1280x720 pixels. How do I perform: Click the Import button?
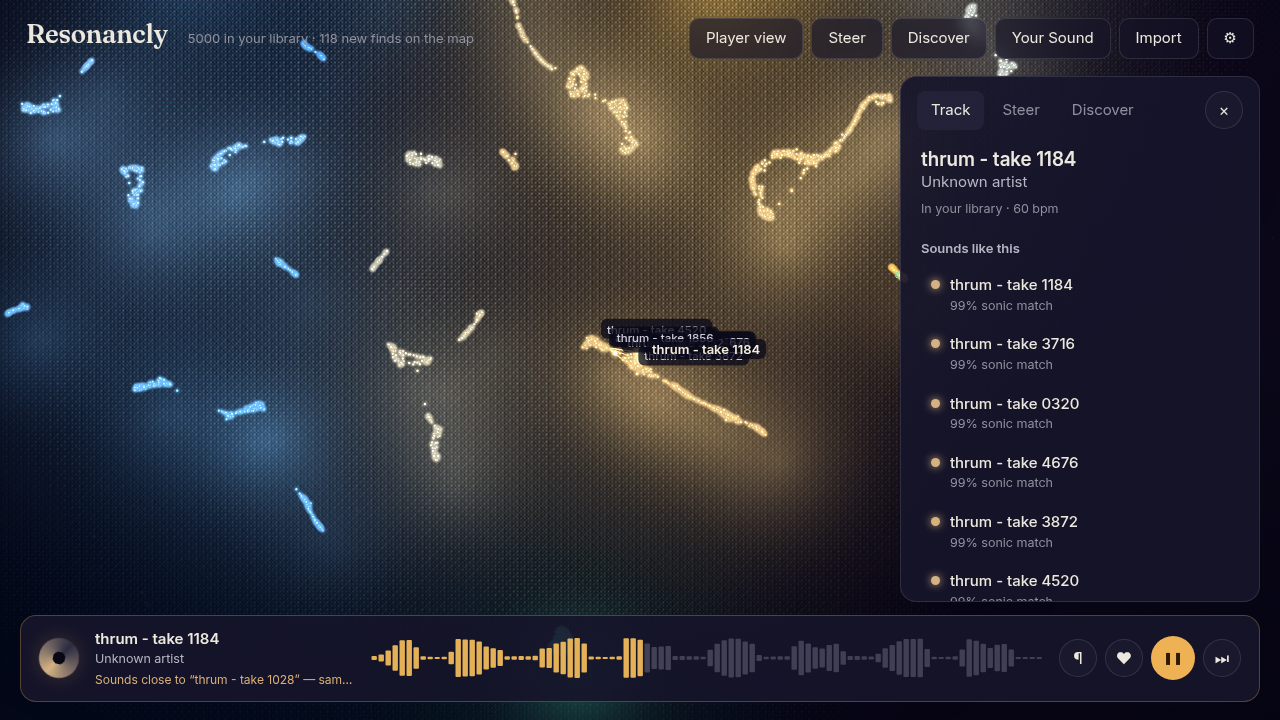(1158, 38)
